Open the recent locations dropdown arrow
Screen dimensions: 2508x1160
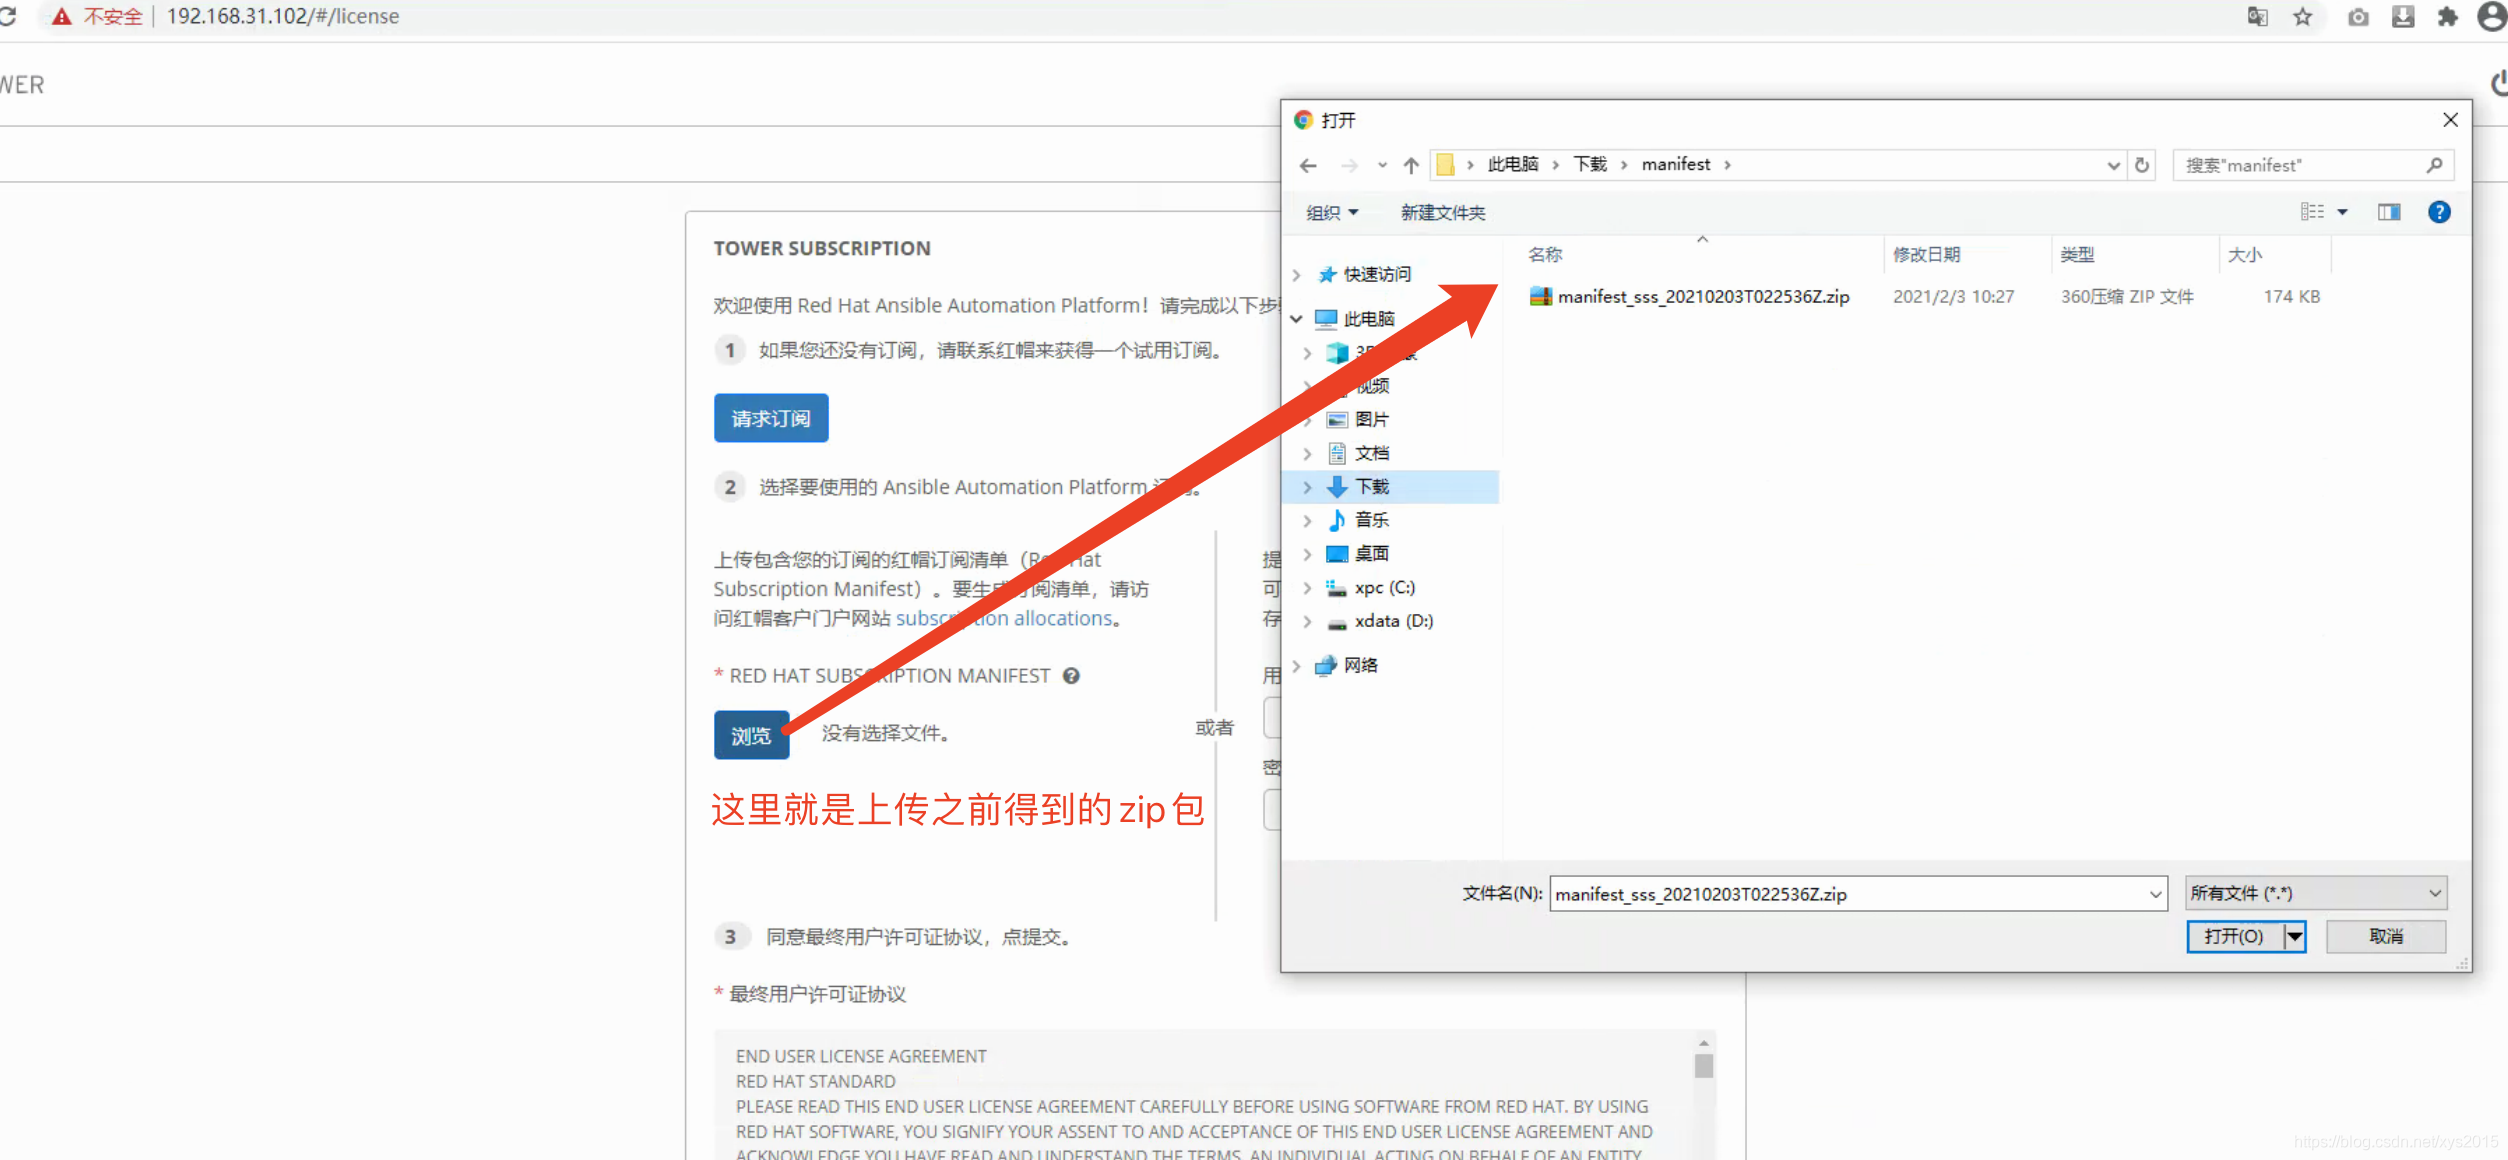click(x=1382, y=165)
